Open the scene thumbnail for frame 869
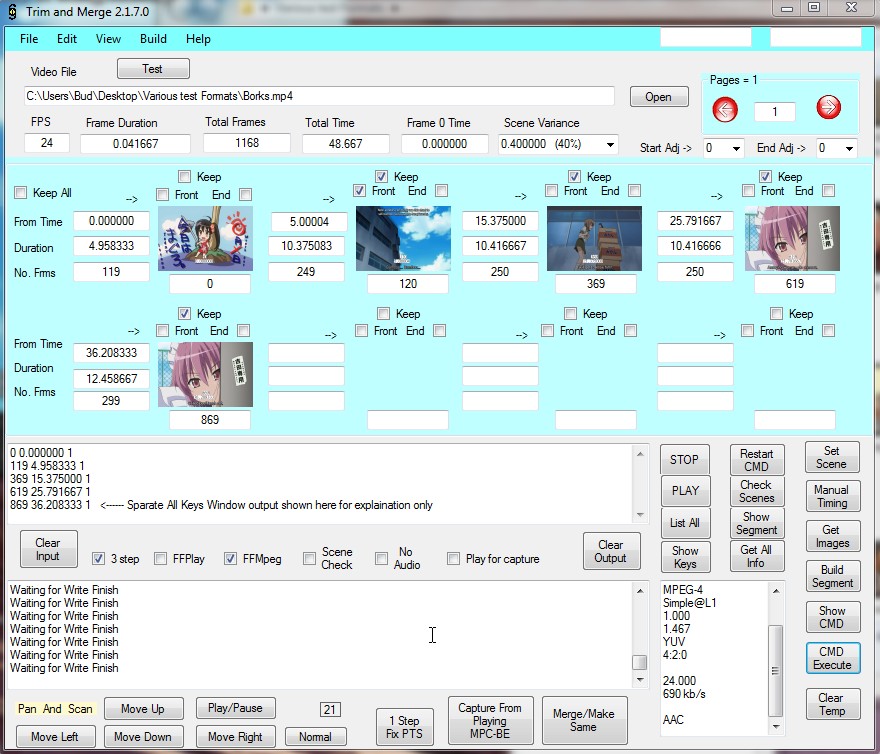This screenshot has height=754, width=880. (x=205, y=374)
